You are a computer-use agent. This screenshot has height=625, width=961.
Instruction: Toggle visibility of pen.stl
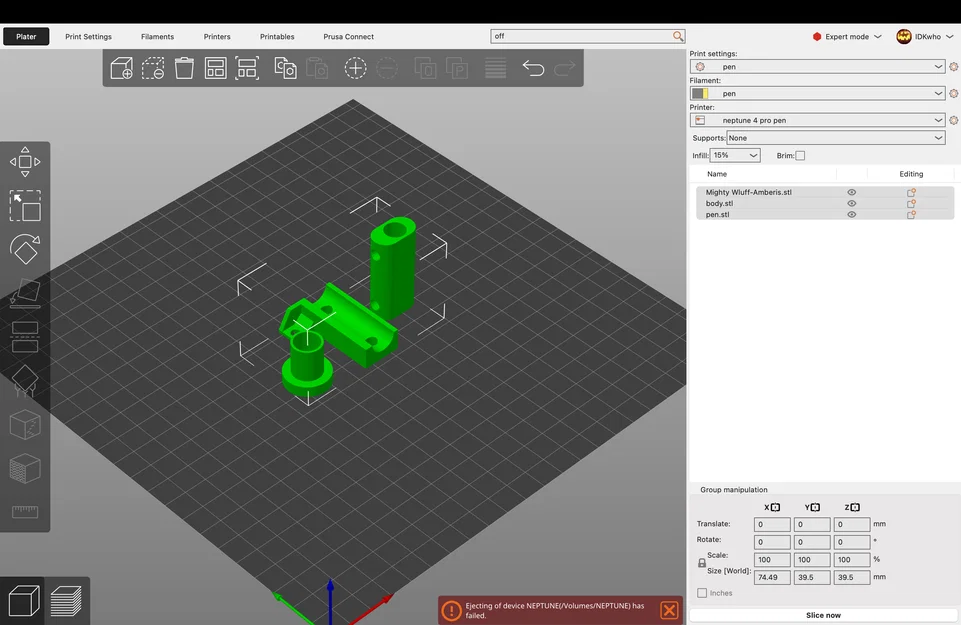point(851,214)
